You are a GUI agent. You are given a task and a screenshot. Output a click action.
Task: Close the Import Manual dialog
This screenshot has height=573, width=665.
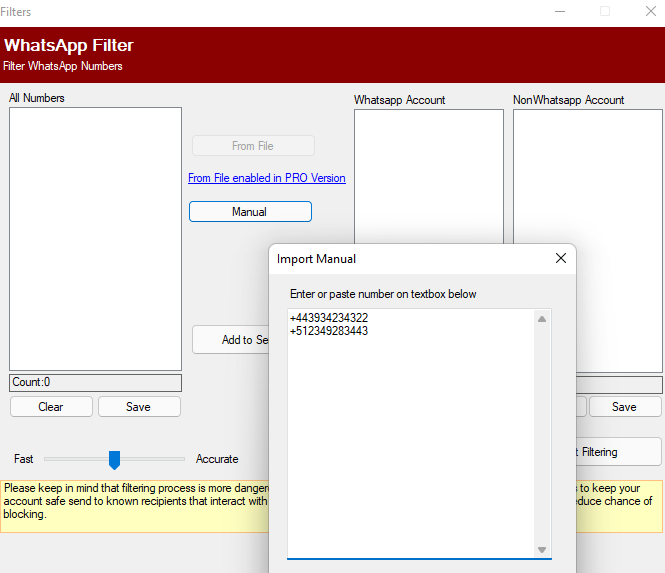pos(561,258)
